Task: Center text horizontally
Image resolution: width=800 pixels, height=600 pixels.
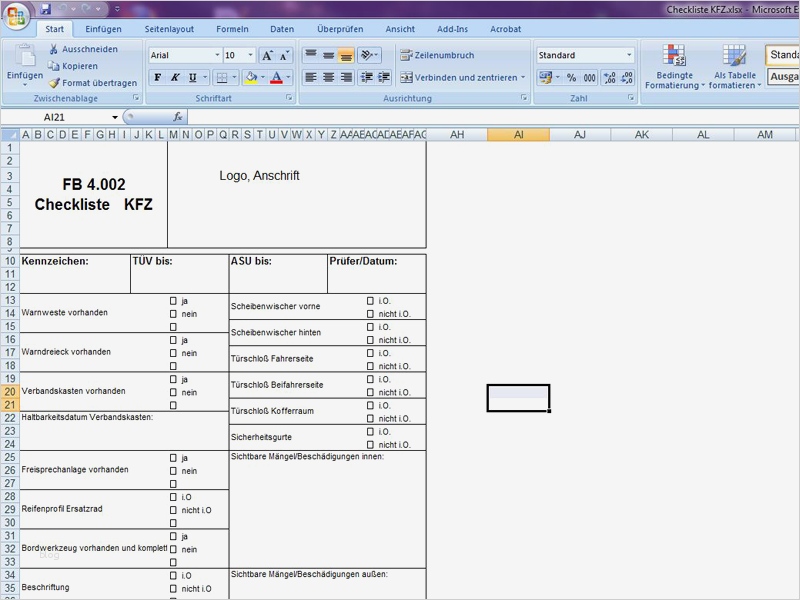Action: click(329, 78)
